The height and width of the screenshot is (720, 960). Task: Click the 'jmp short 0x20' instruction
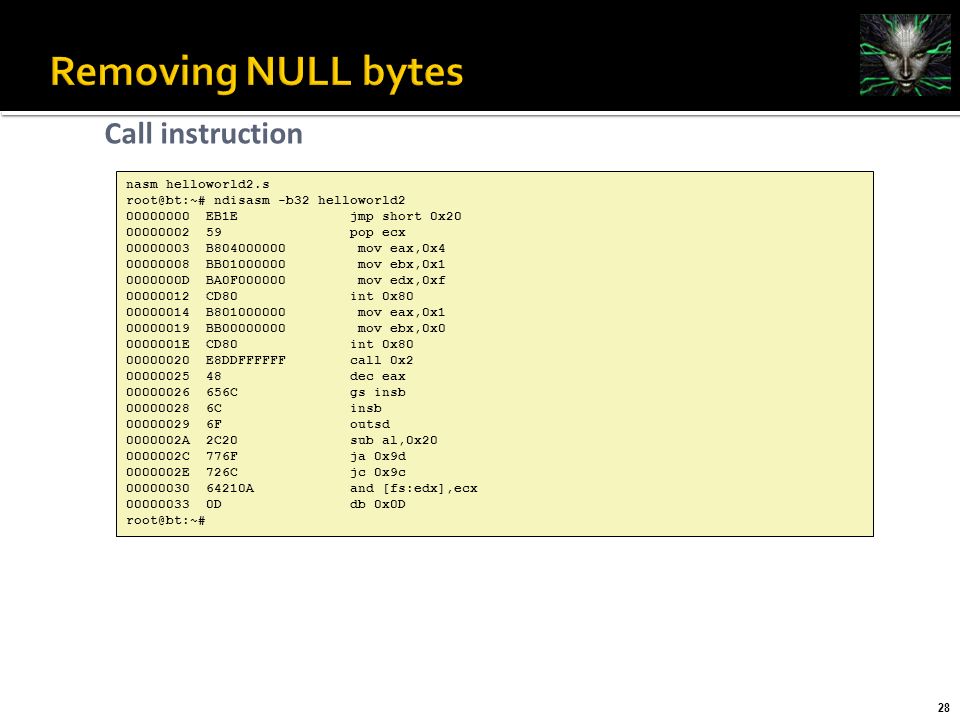[x=405, y=216]
